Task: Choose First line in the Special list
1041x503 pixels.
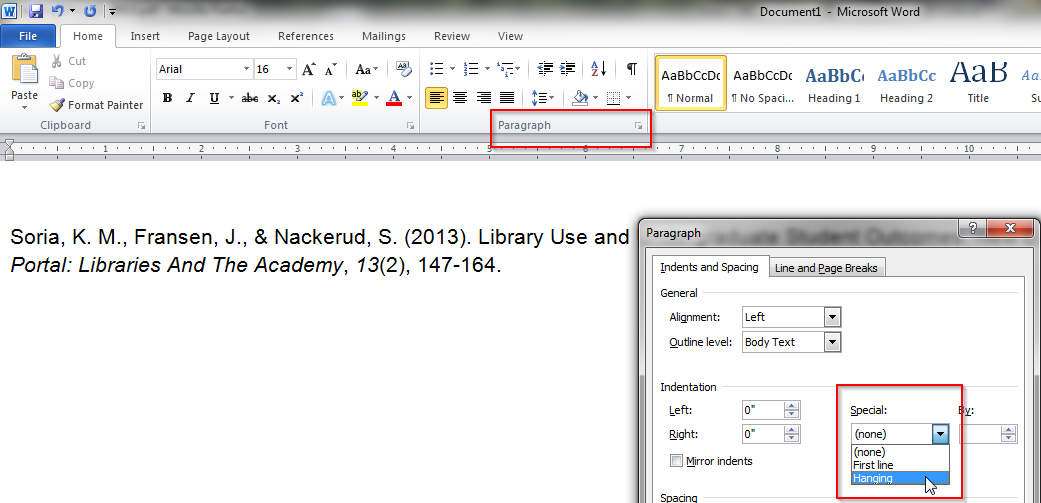Action: click(900, 465)
